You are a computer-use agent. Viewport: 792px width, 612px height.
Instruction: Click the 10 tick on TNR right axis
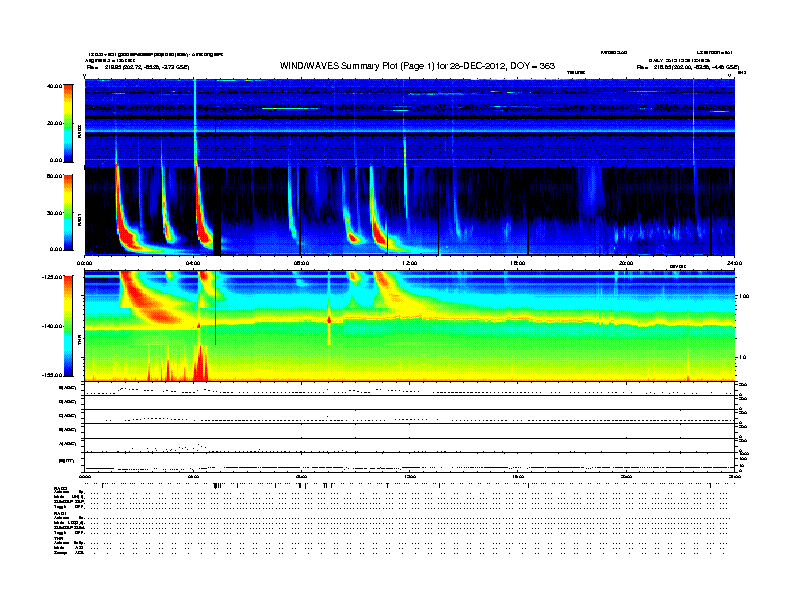pyautogui.click(x=745, y=357)
